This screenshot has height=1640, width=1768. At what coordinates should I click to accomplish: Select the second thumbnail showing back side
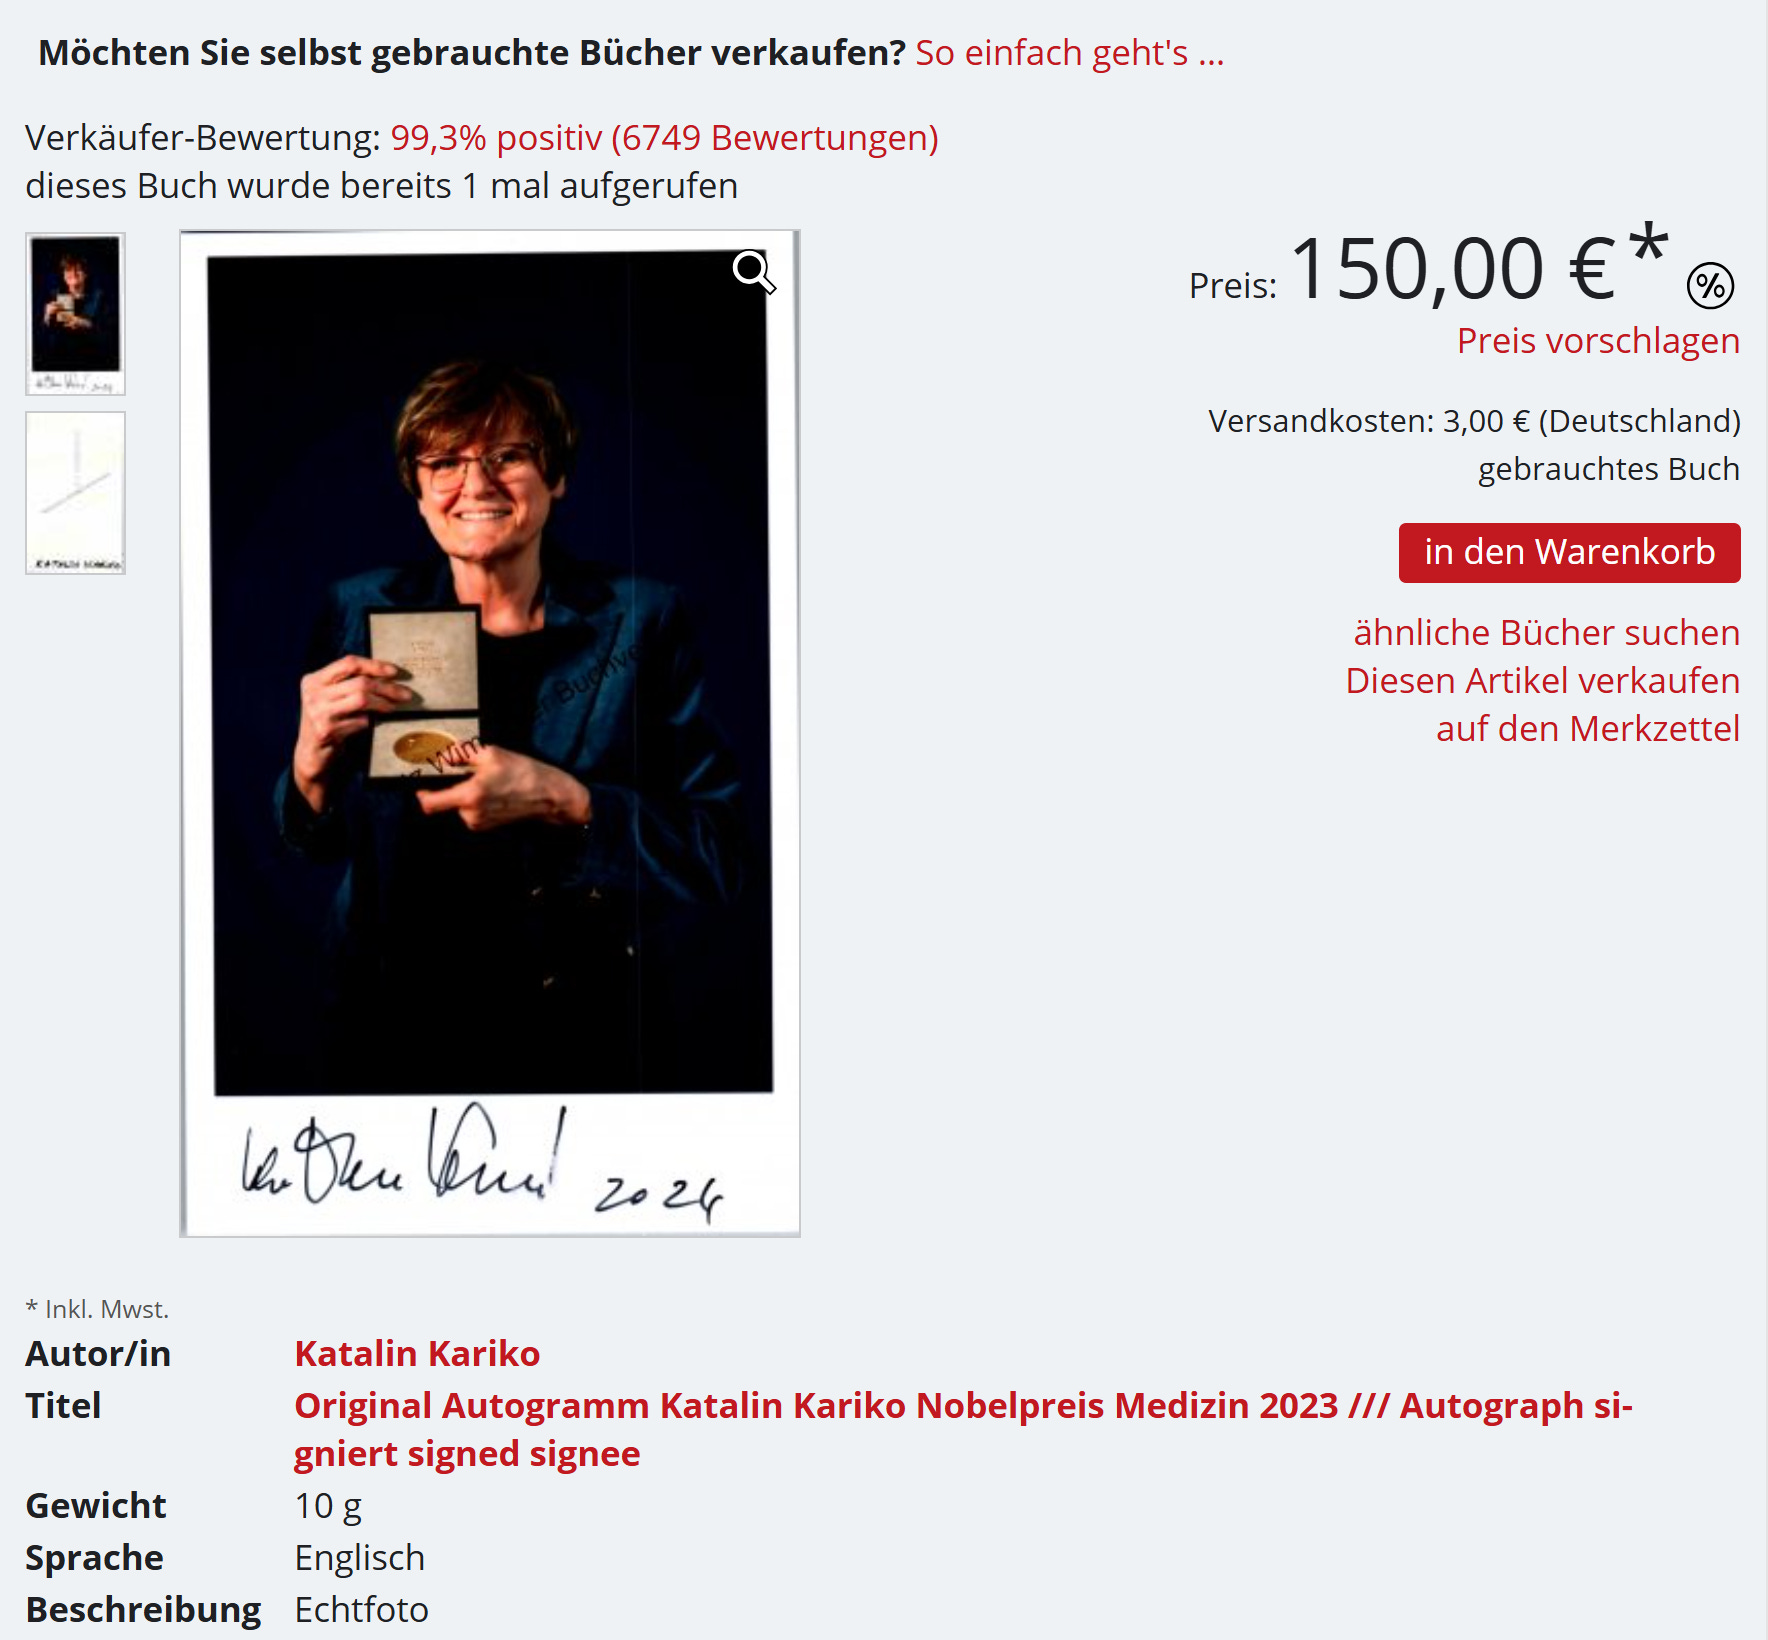[x=75, y=493]
